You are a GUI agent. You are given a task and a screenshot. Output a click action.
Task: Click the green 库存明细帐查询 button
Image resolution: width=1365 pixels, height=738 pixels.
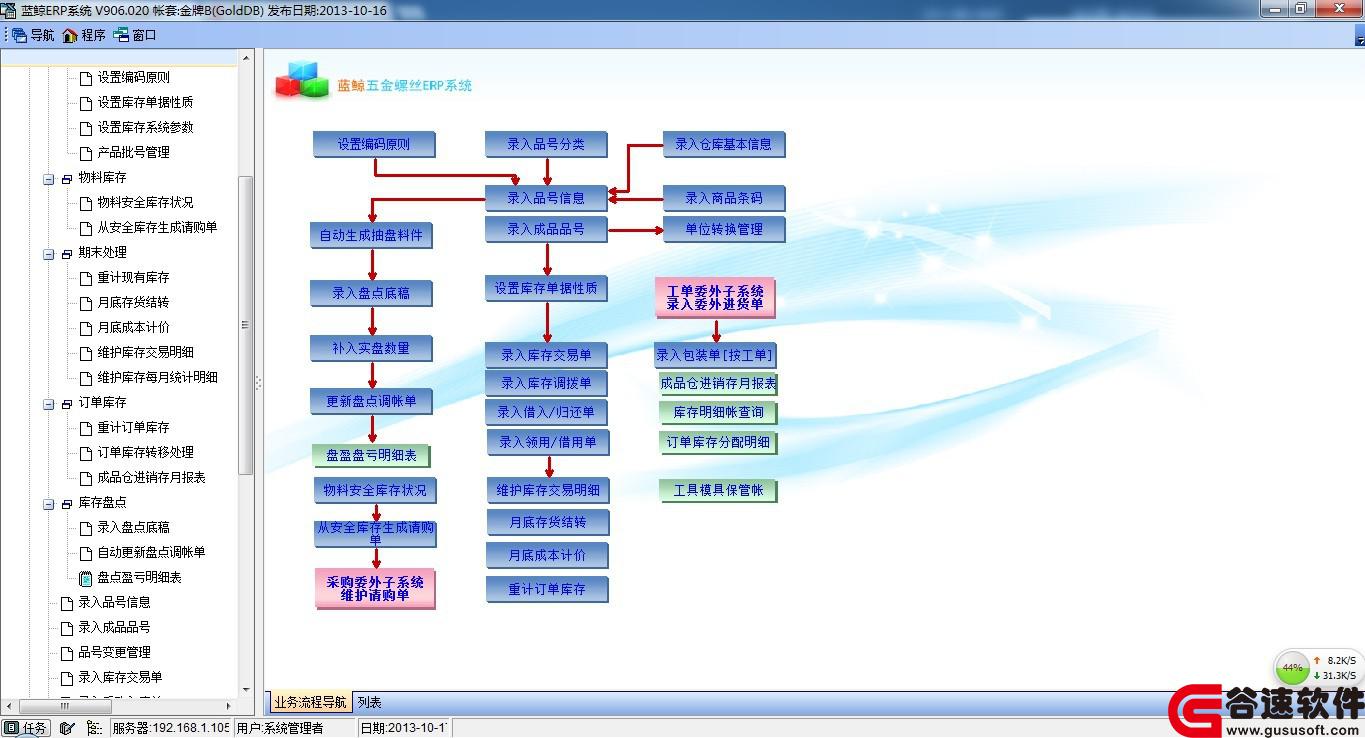click(718, 412)
